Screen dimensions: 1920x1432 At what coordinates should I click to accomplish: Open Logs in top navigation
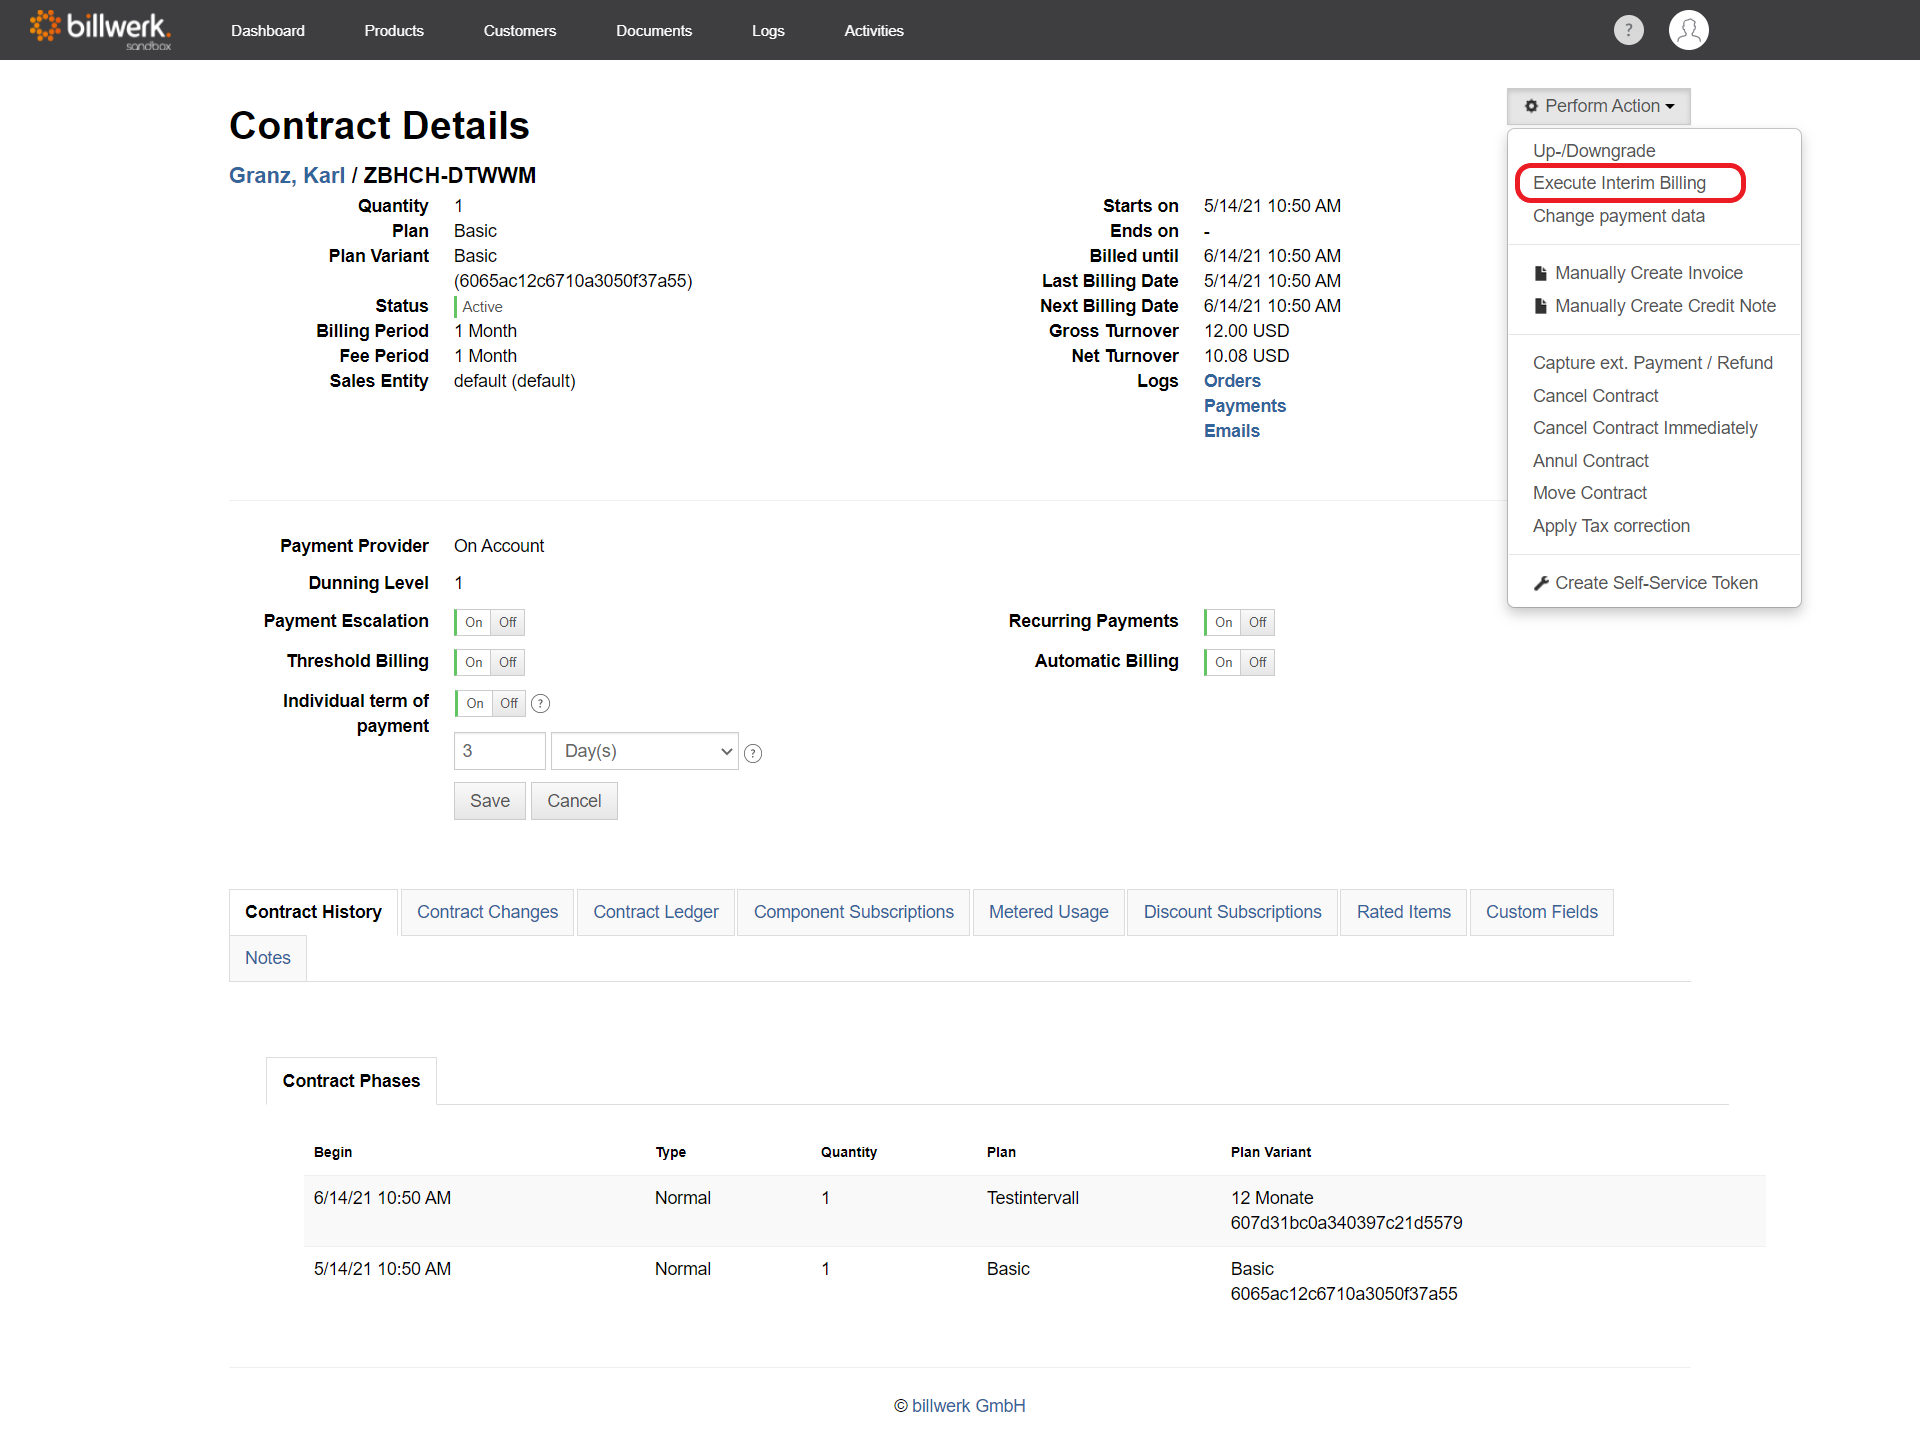768,31
